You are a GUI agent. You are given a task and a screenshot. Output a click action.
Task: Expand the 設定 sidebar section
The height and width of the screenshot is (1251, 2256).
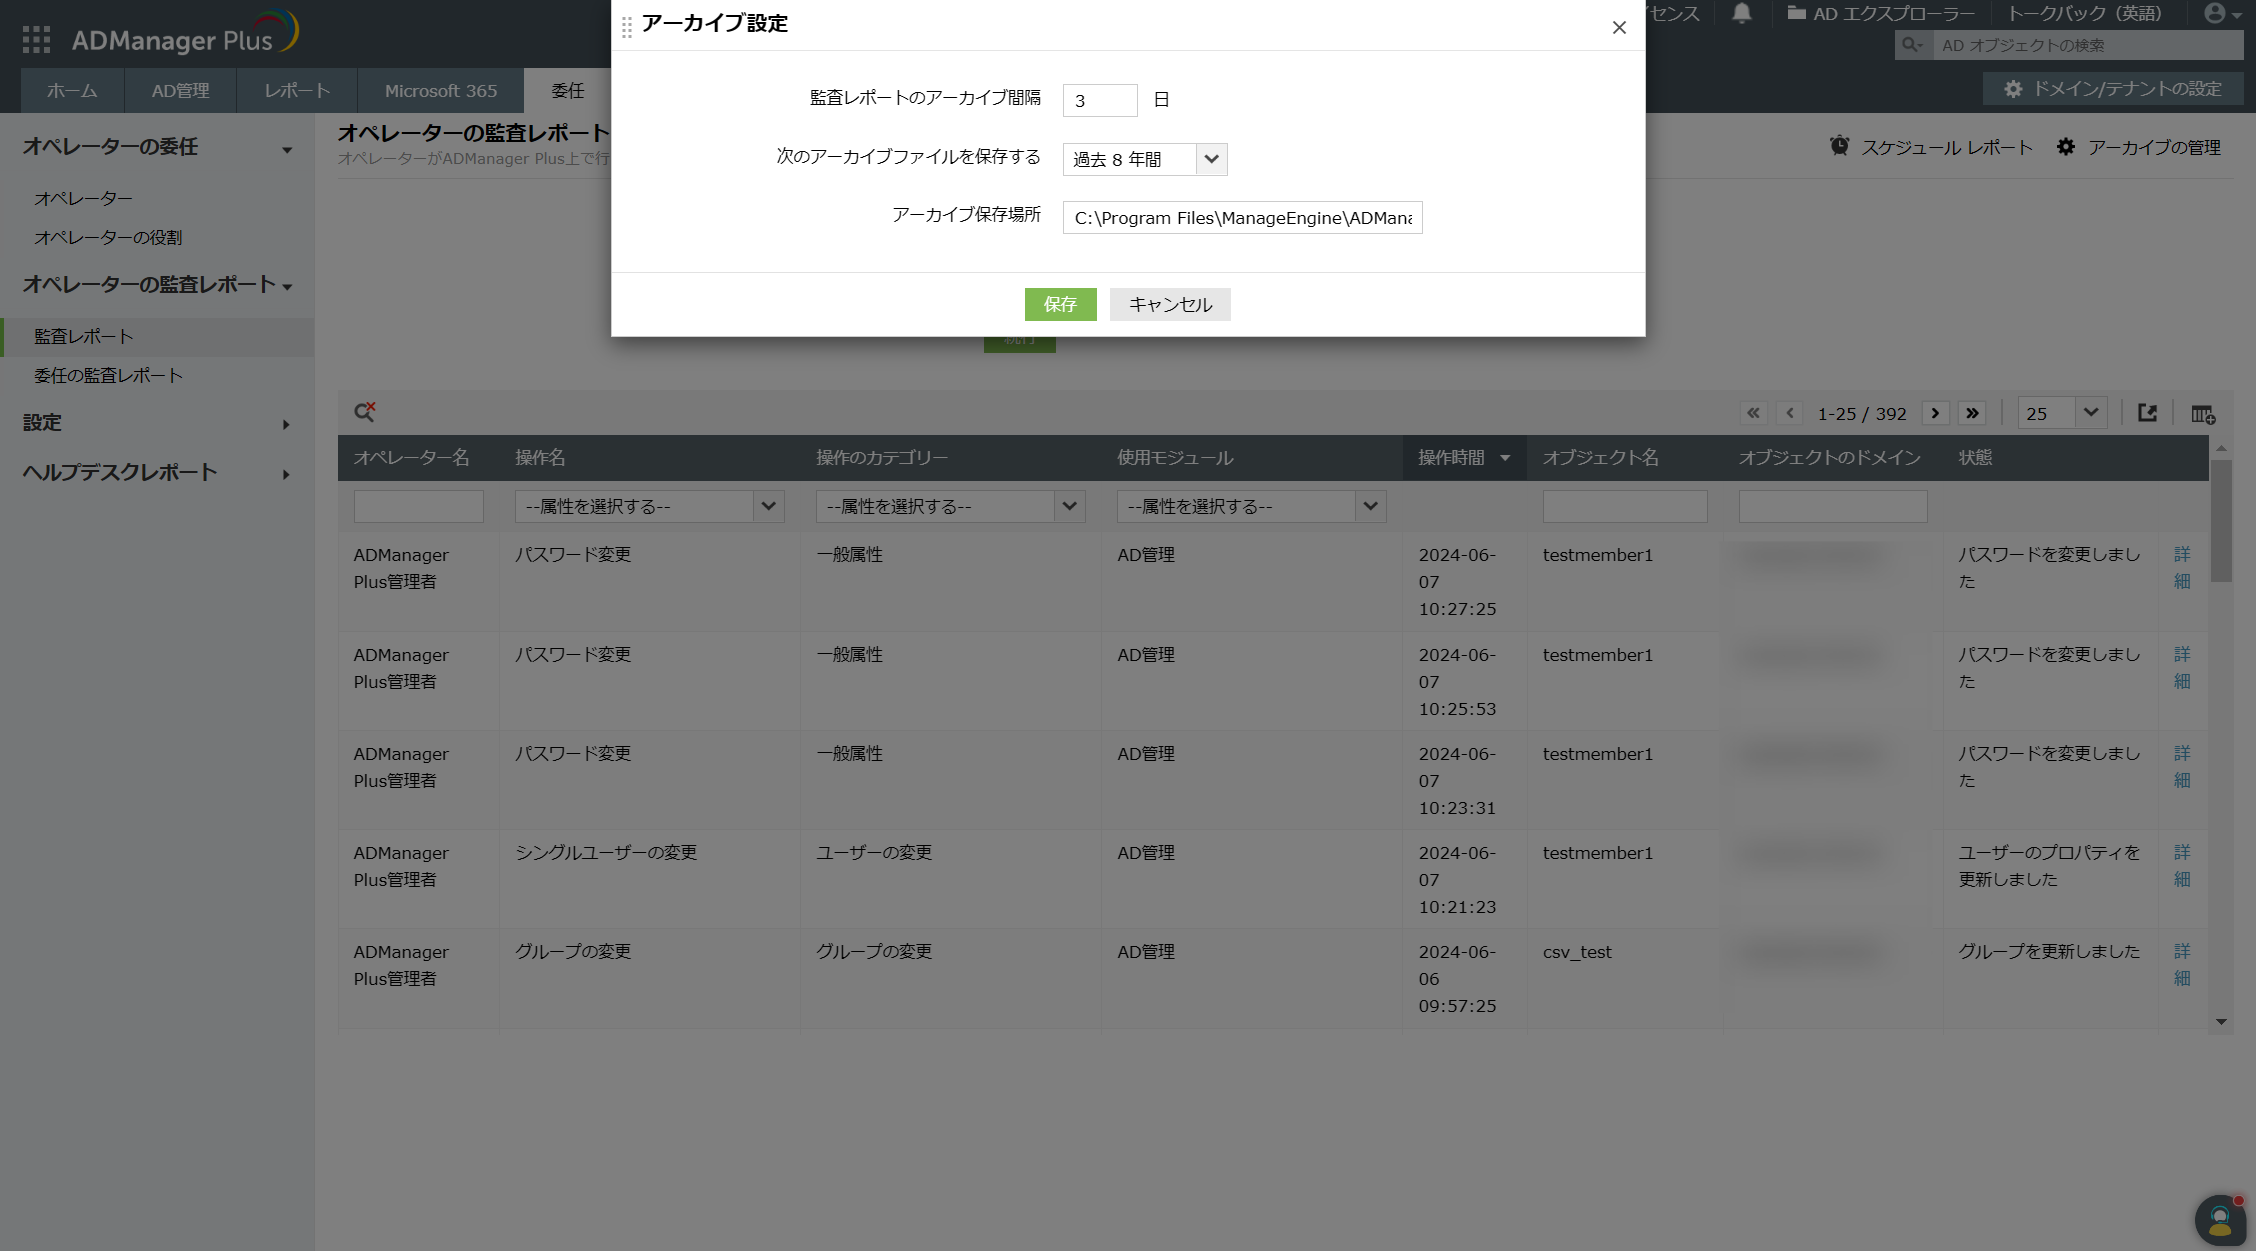pyautogui.click(x=157, y=423)
